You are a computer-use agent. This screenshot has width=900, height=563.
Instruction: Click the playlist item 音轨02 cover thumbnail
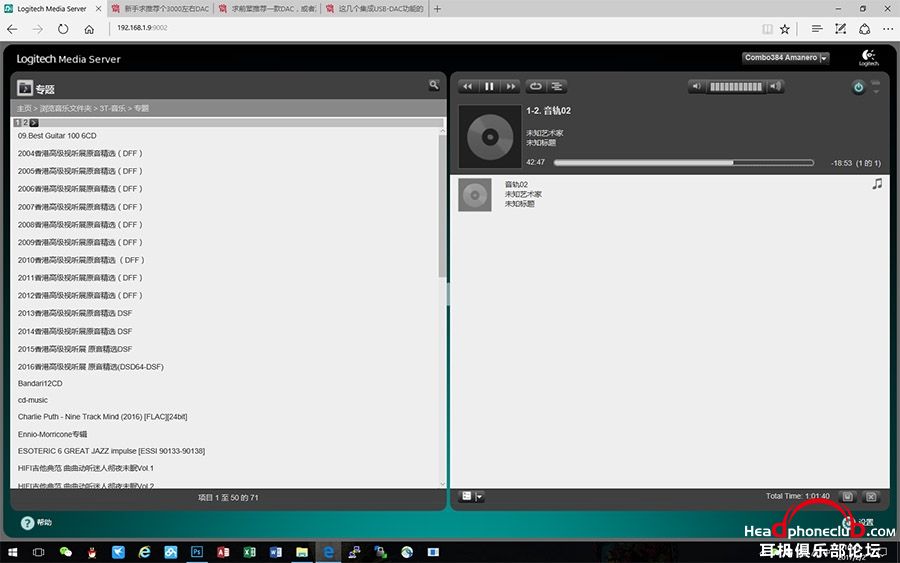tap(475, 195)
